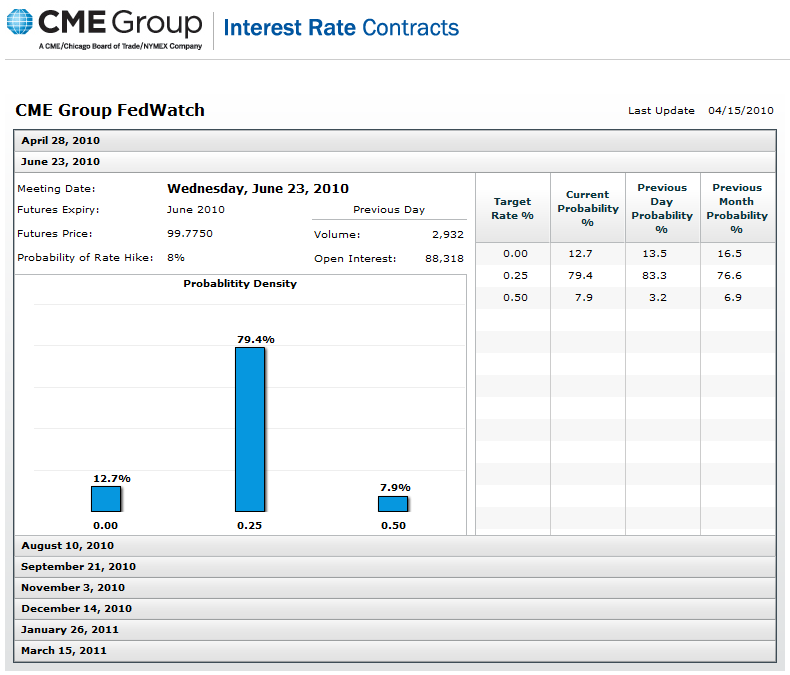This screenshot has height=675, width=790.
Task: Click the 12.7% bar in the density chart
Action: coord(106,499)
